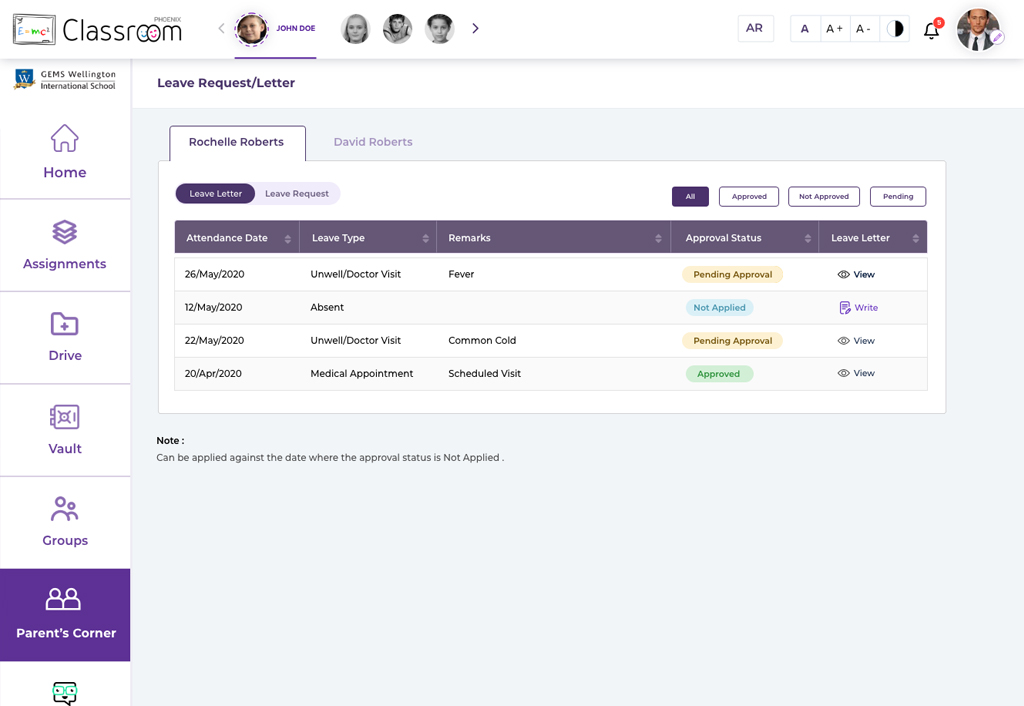The image size is (1024, 706).
Task: Switch language with AR button
Action: click(x=756, y=28)
